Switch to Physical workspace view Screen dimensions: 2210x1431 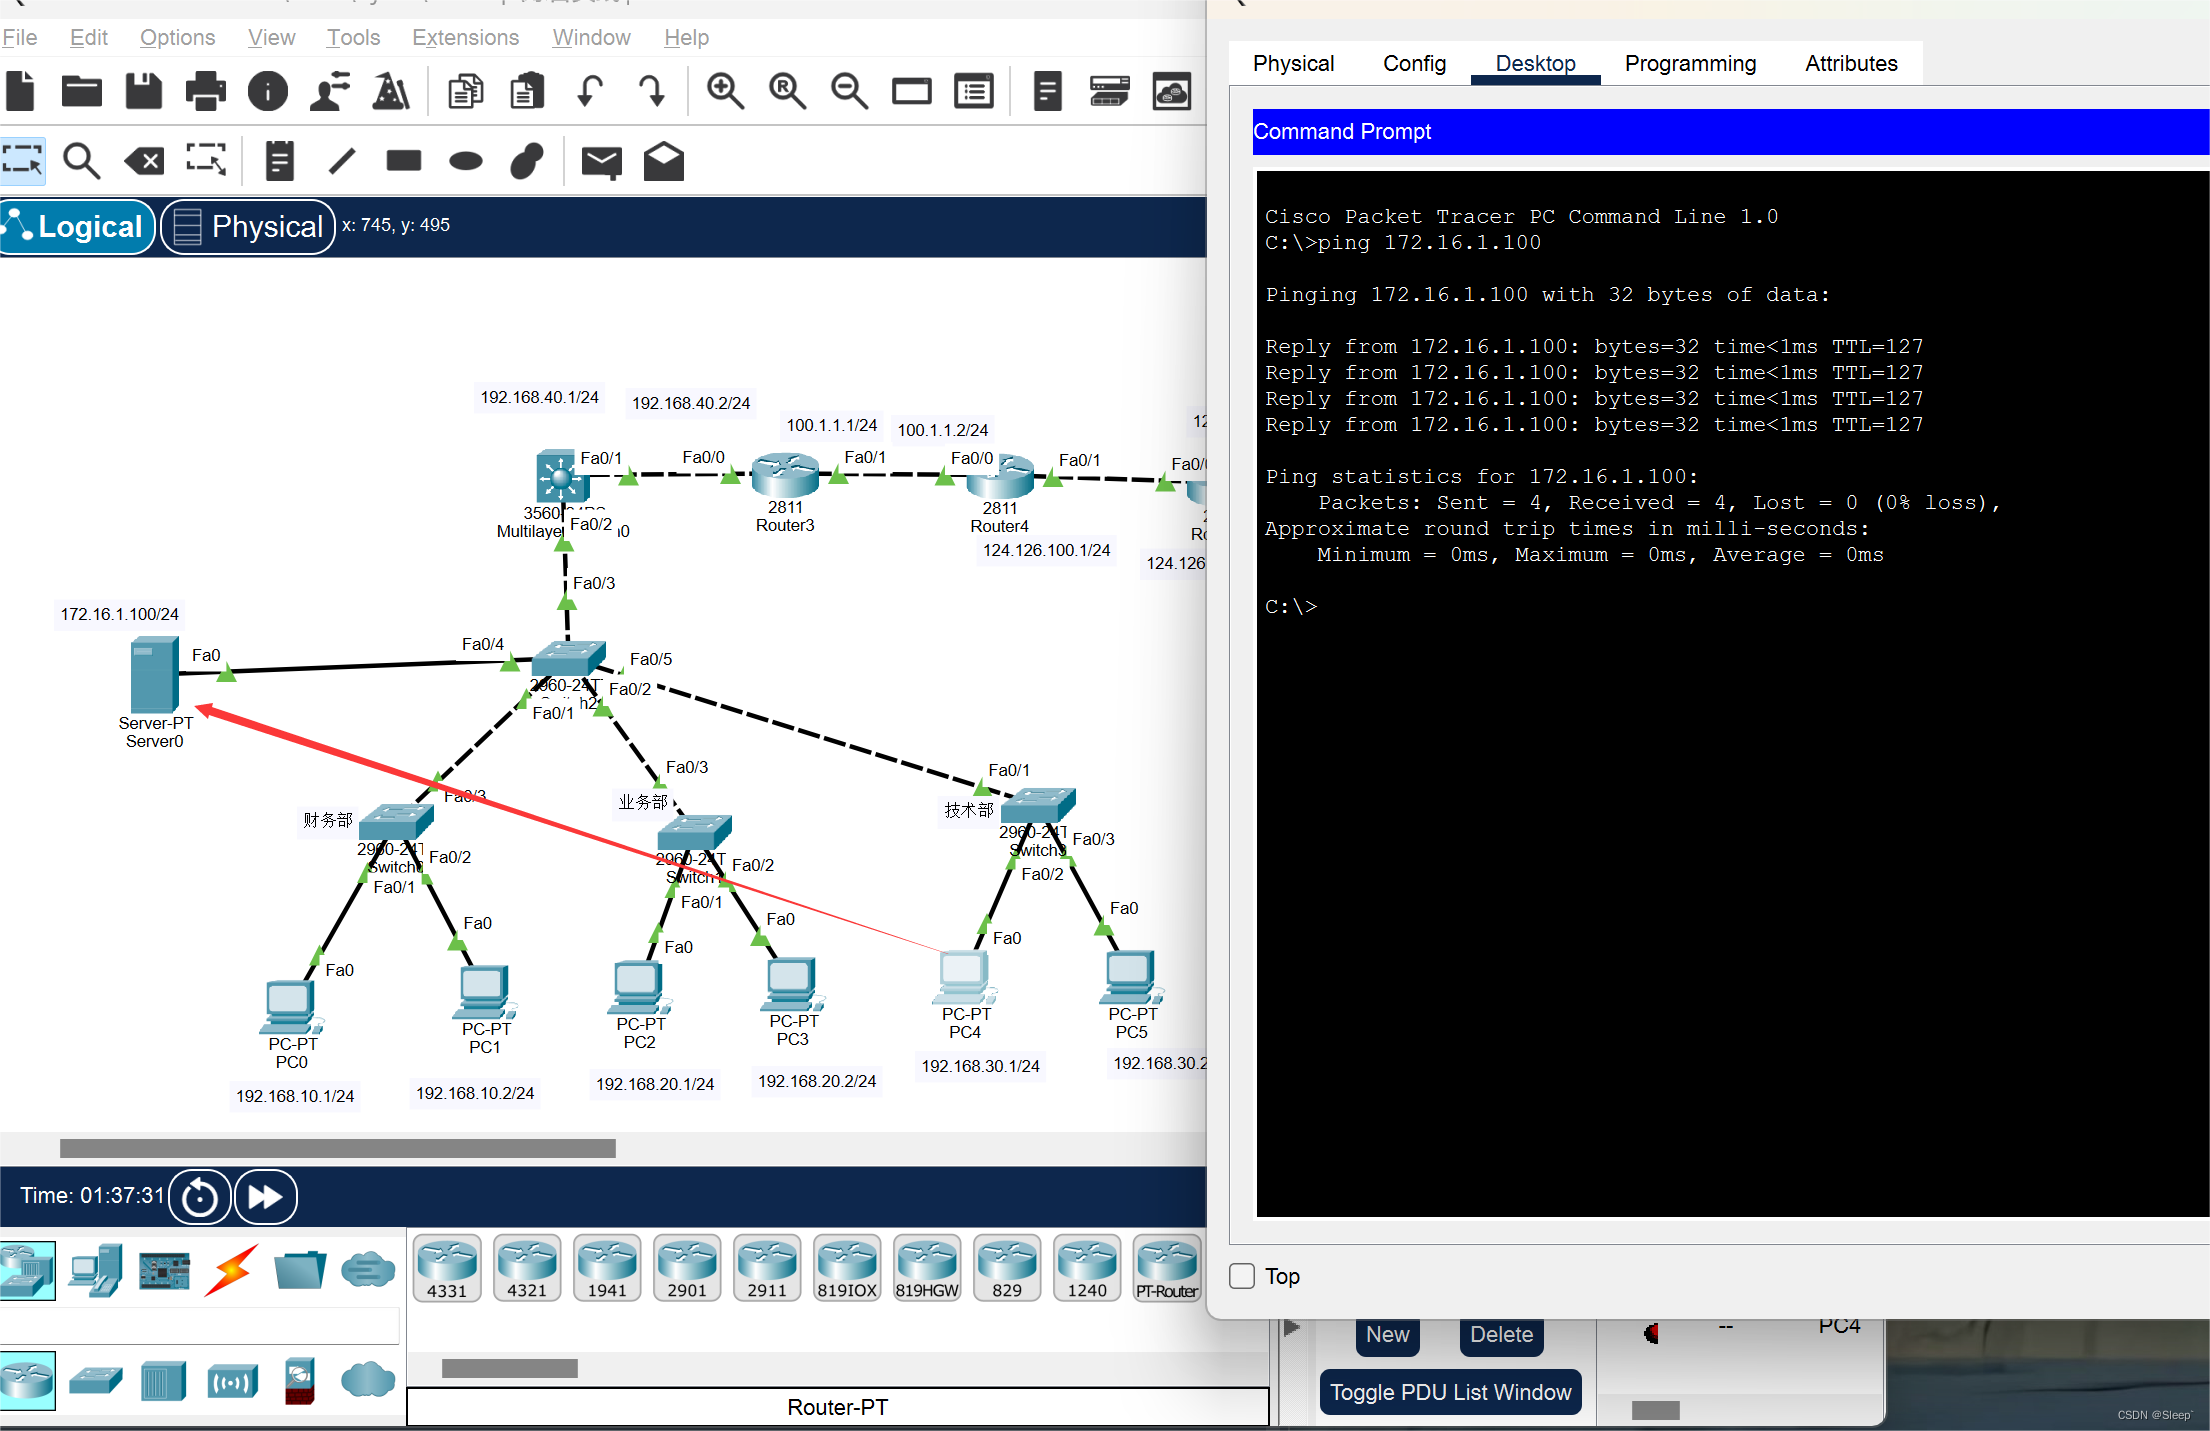coord(248,227)
